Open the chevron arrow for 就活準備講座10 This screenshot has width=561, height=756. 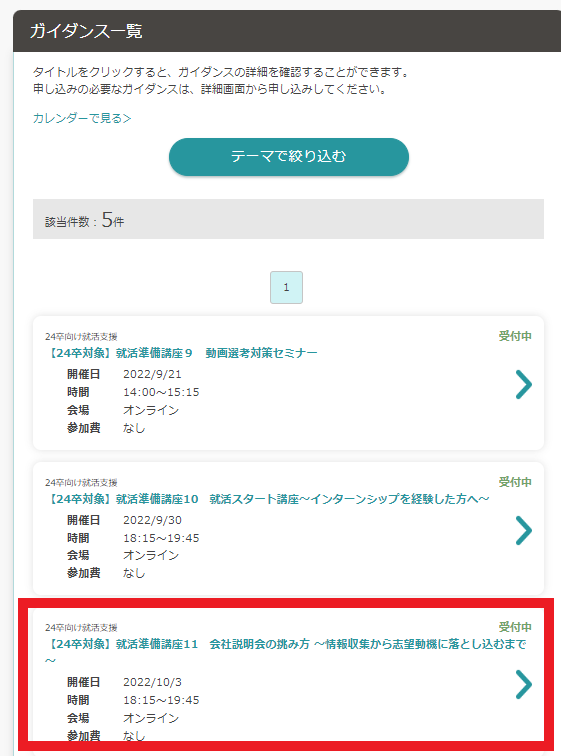524,530
